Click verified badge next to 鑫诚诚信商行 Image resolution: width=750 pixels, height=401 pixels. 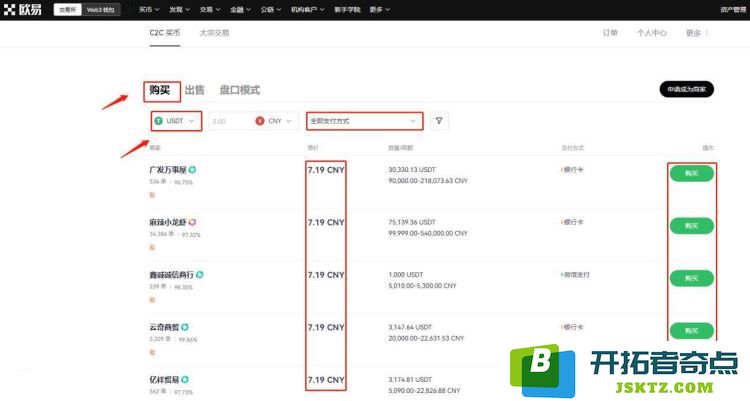[199, 275]
